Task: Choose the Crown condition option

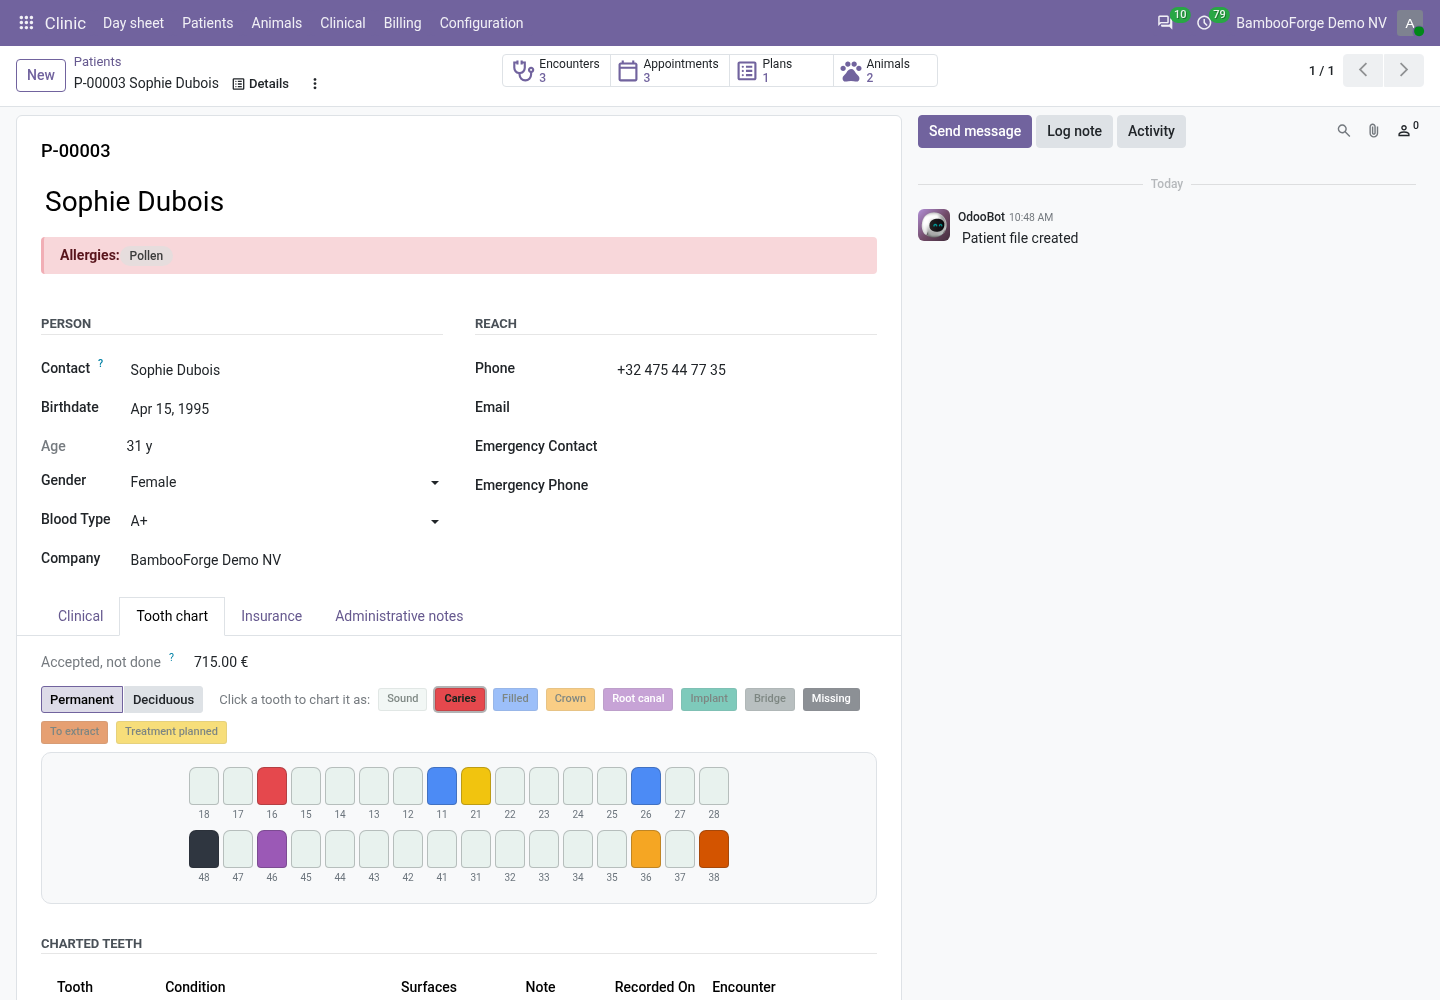Action: pos(570,699)
